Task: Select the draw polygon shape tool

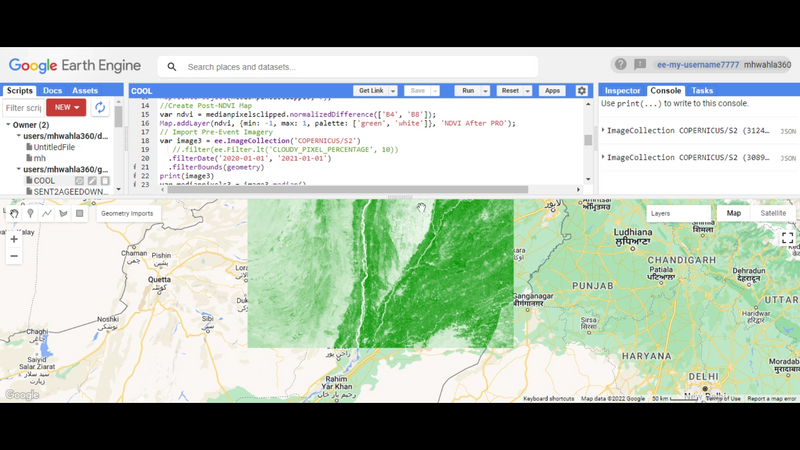Action: (x=63, y=213)
